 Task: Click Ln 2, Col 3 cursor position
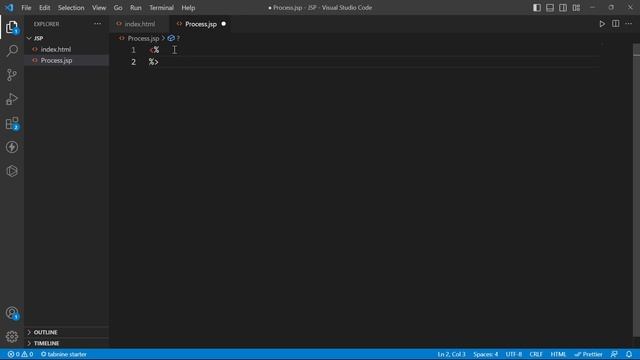[451, 354]
